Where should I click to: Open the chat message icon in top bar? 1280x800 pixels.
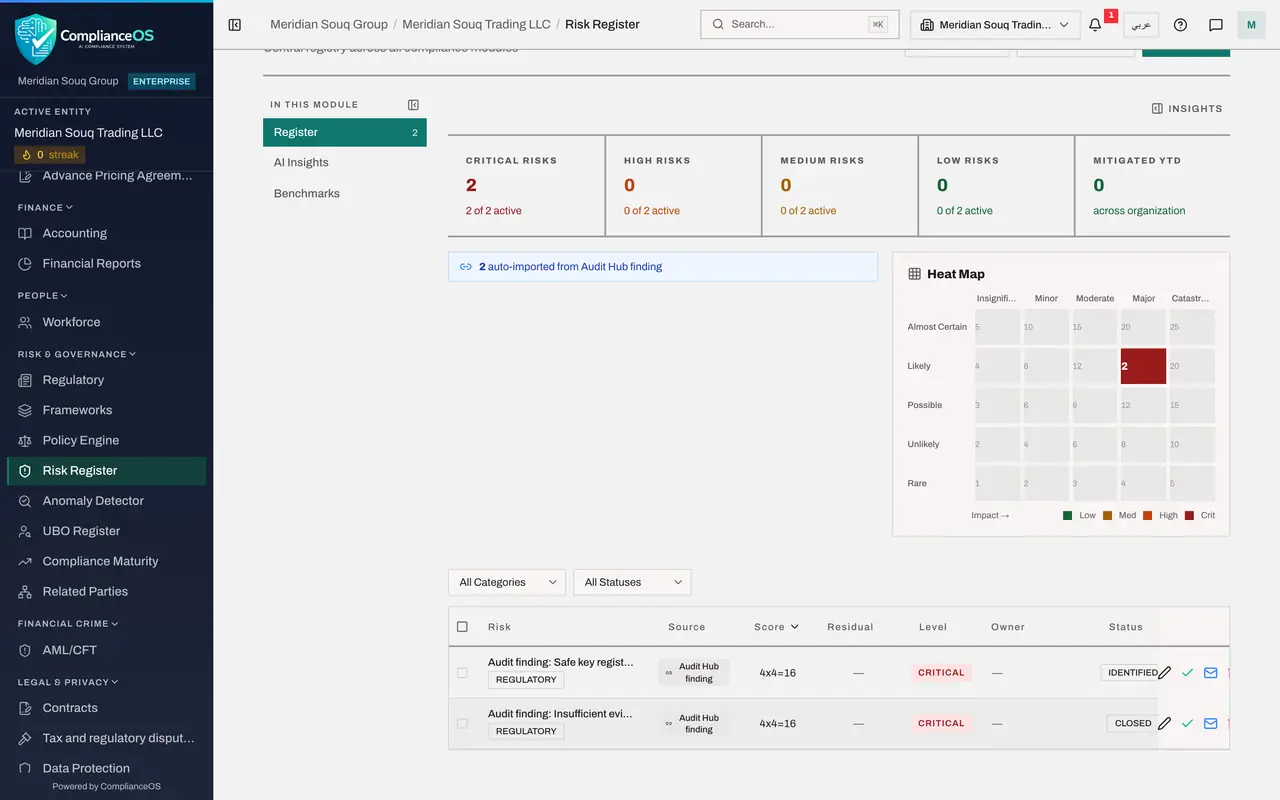pyautogui.click(x=1216, y=25)
